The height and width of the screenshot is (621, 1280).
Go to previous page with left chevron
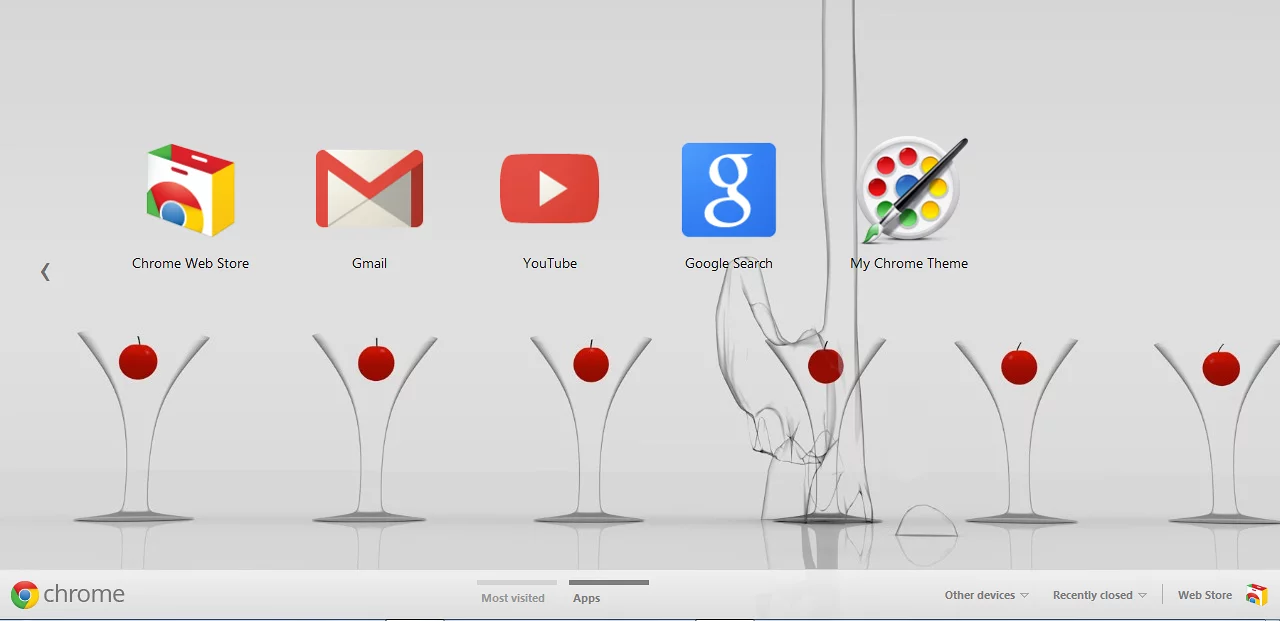45,272
